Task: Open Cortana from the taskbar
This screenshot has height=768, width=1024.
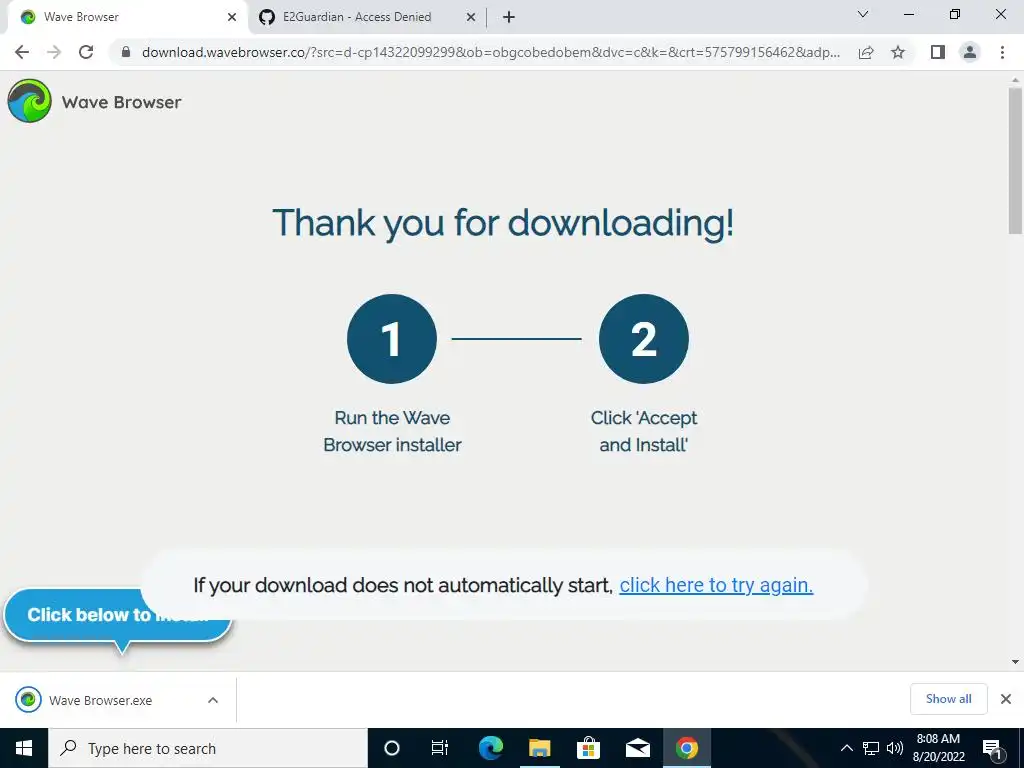Action: (391, 748)
